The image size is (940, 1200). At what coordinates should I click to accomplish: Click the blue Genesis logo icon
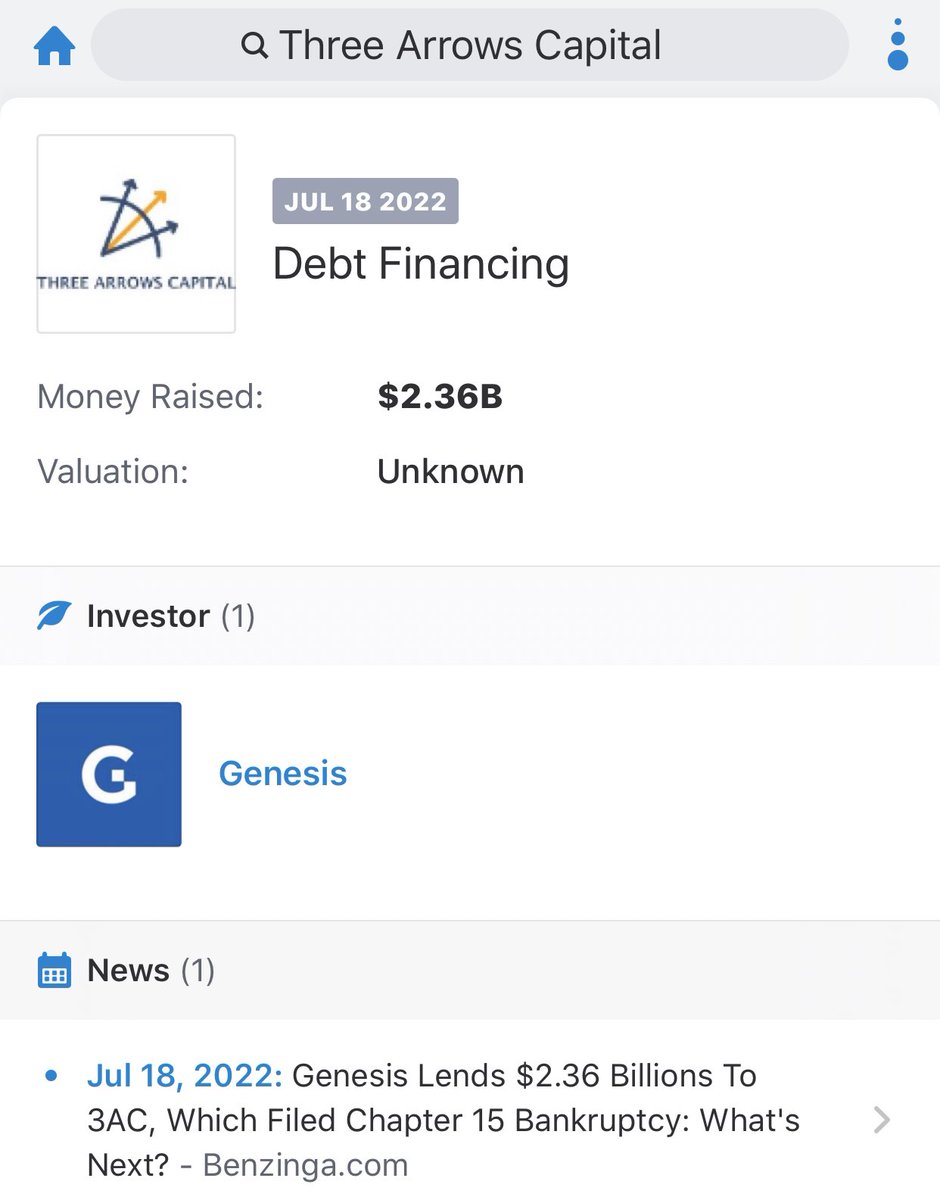(109, 774)
